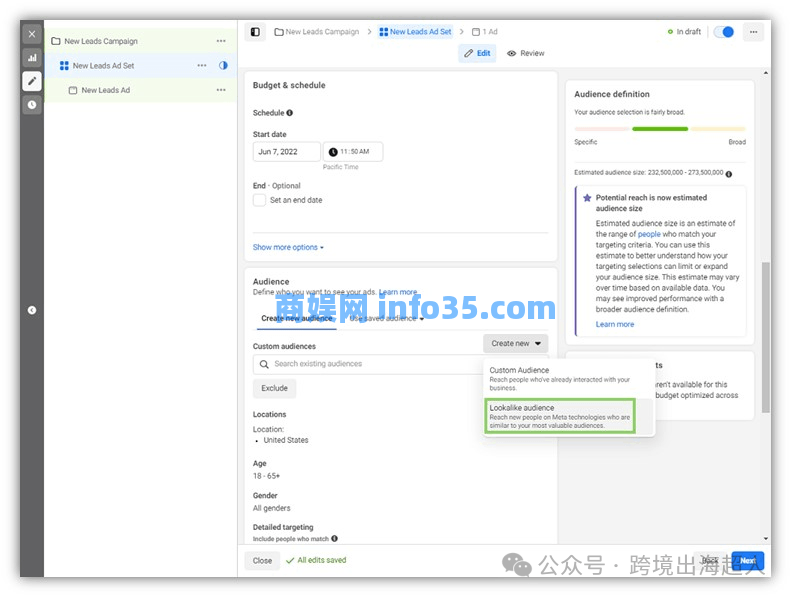Click the All edits saved status
Viewport: 791px width, 597px height.
[x=316, y=560]
